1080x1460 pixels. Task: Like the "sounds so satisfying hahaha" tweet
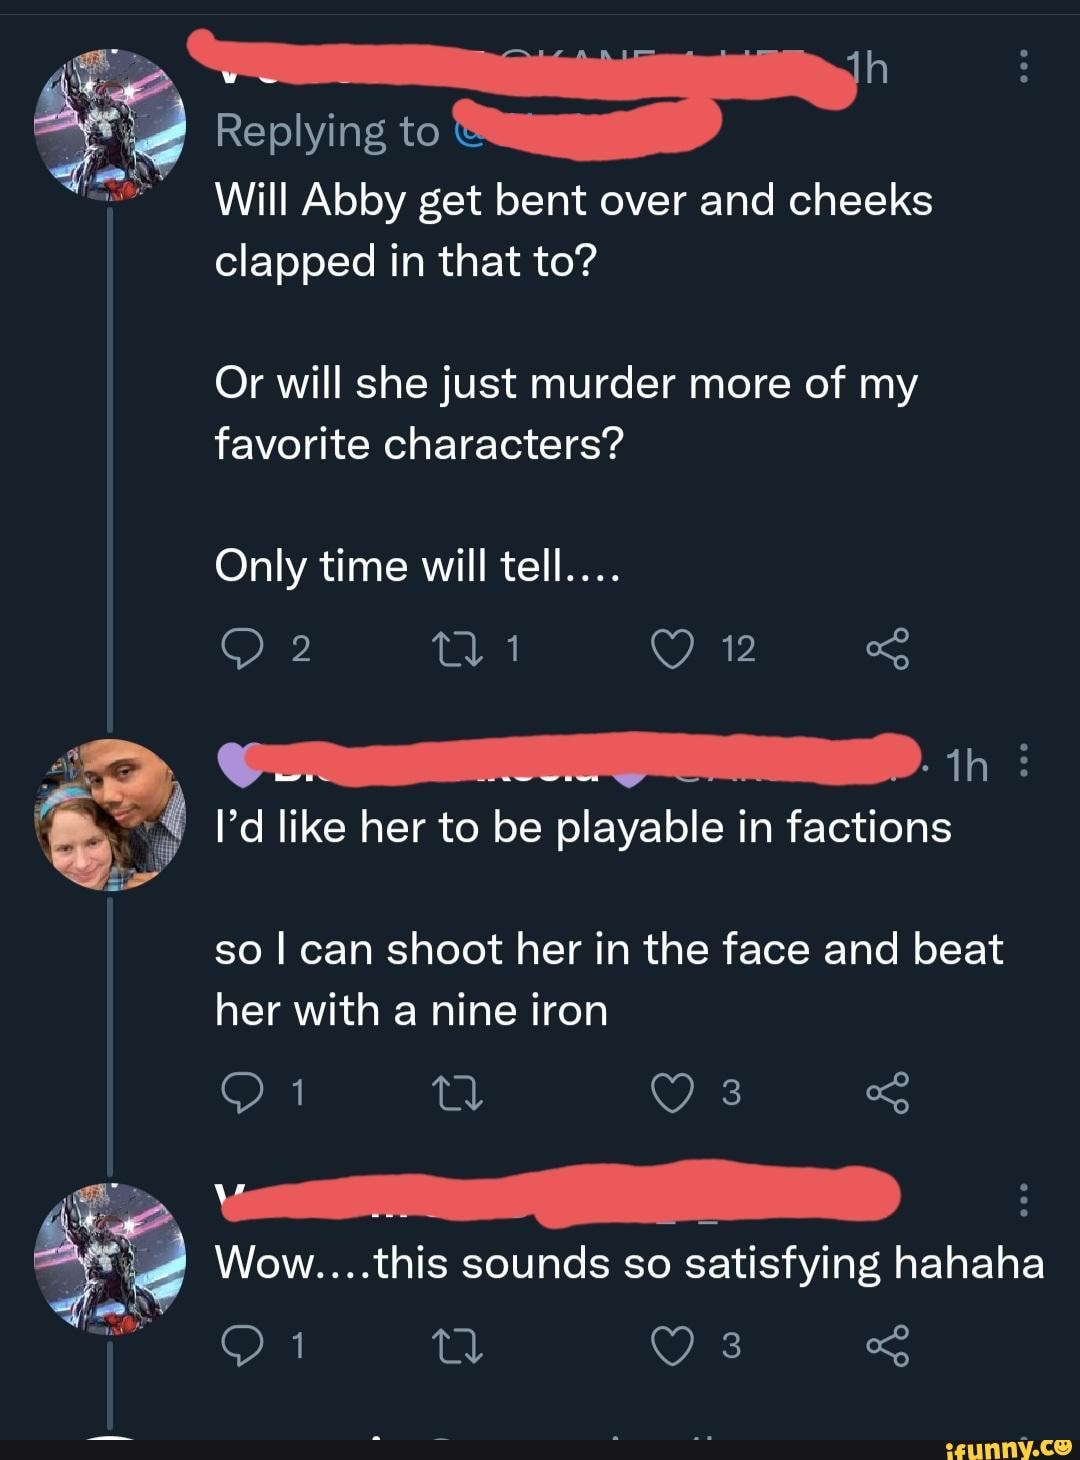pyautogui.click(x=672, y=1346)
